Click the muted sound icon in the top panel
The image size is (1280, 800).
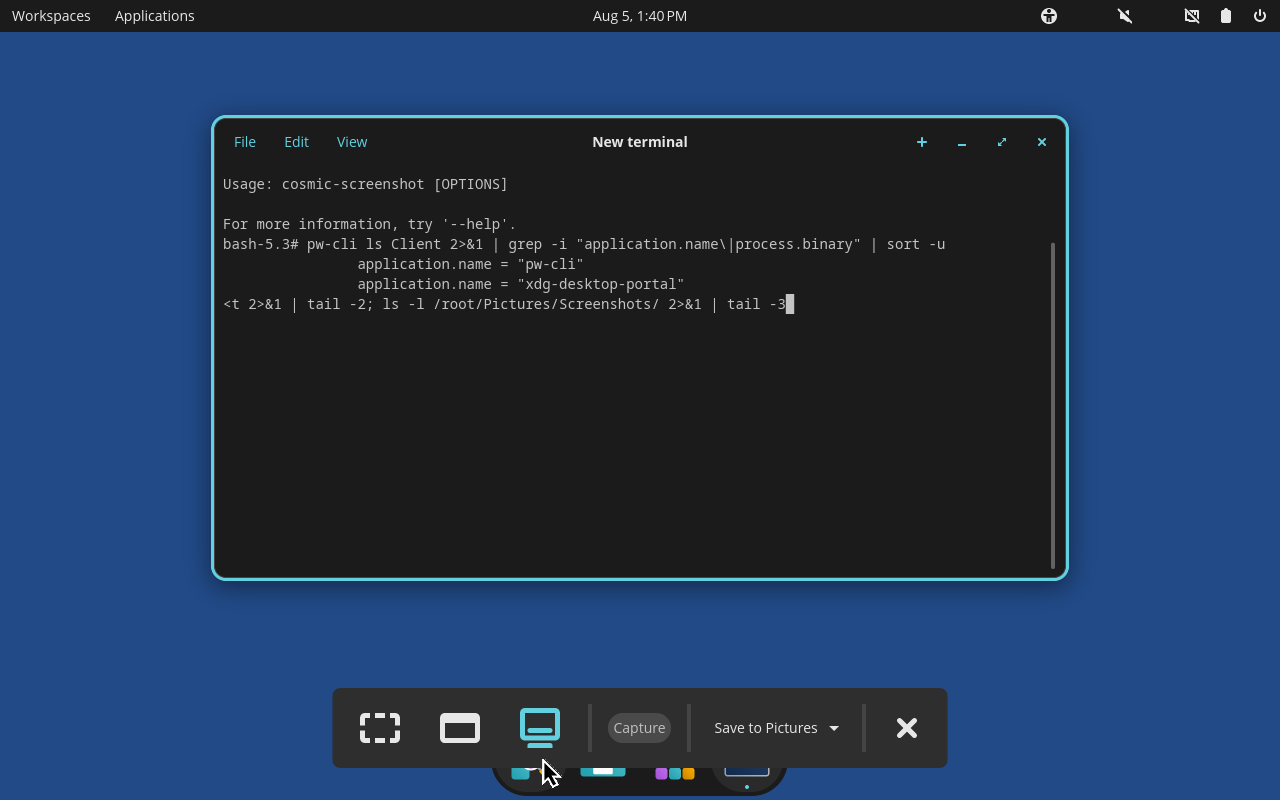(1125, 16)
